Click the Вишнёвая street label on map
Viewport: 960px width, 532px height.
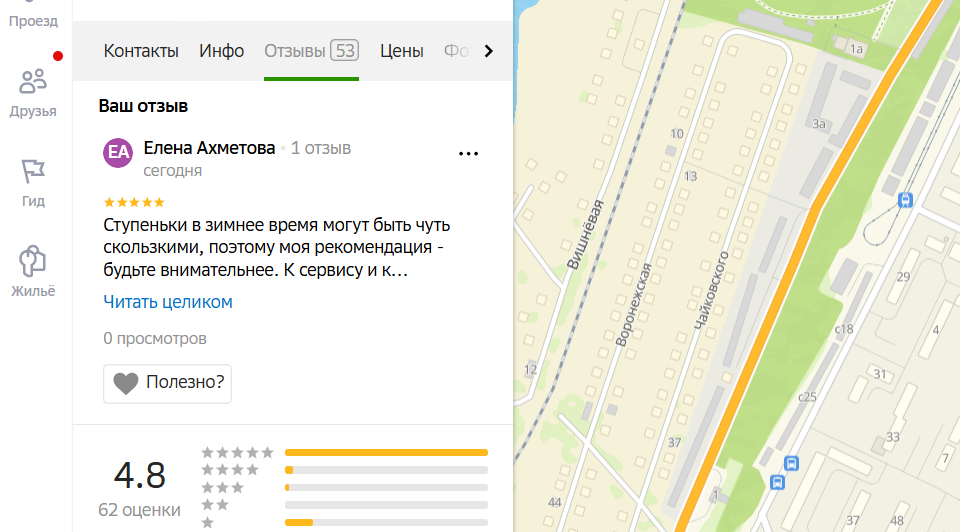tap(585, 235)
